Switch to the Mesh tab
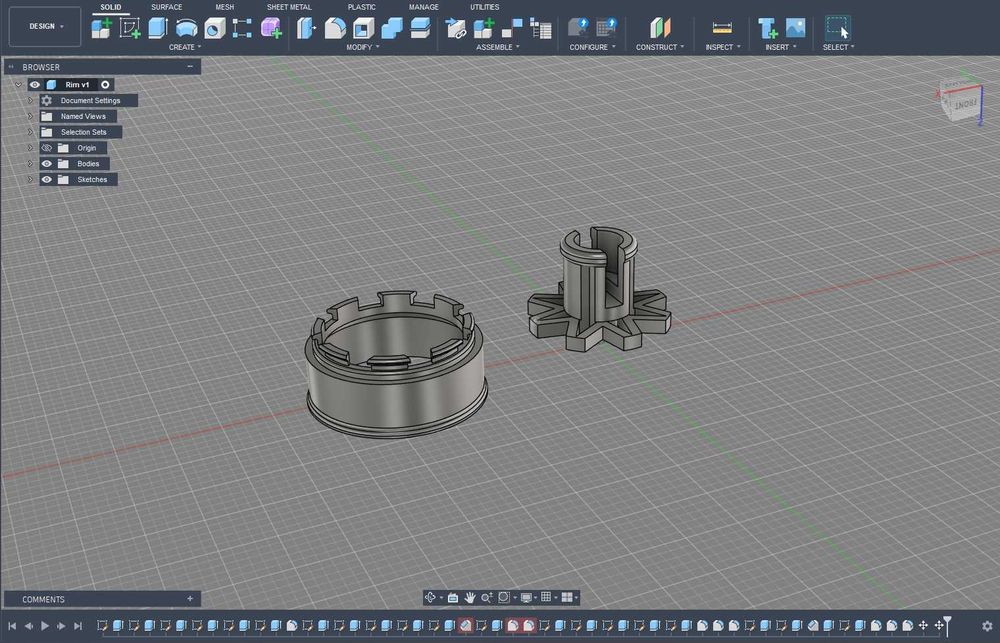 [224, 7]
